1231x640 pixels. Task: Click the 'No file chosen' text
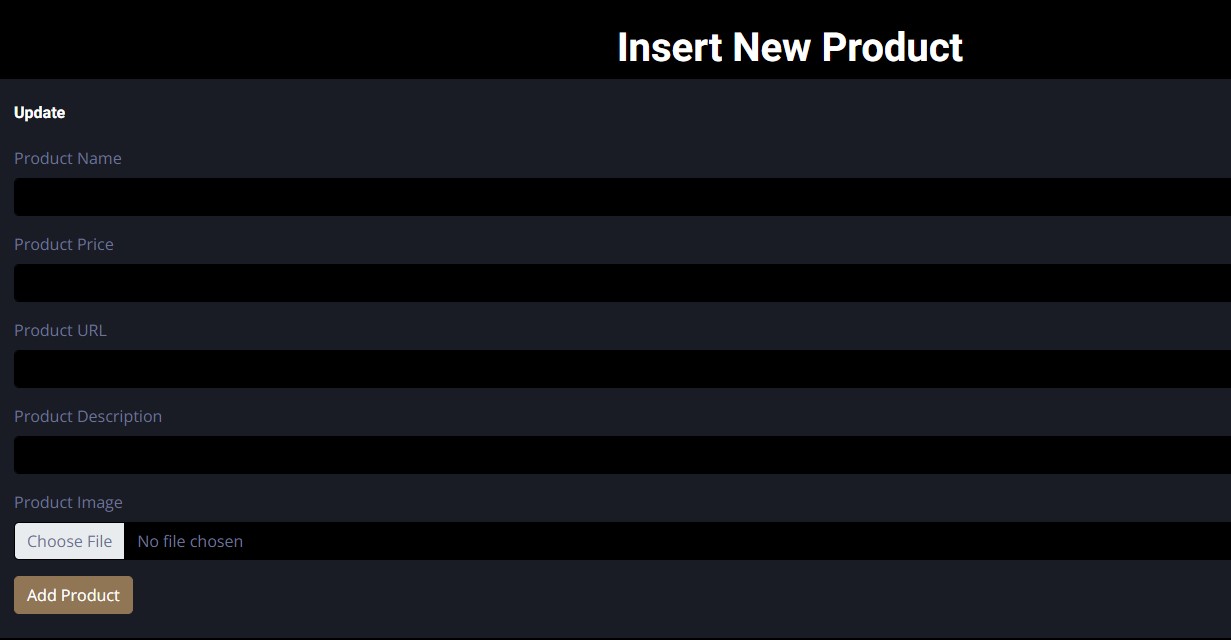tap(190, 541)
